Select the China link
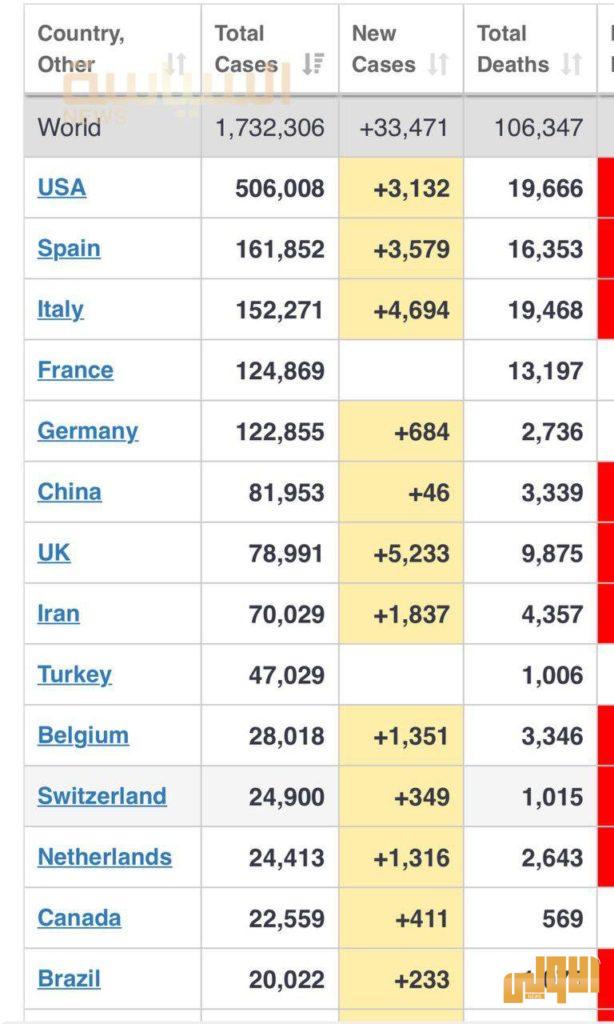The image size is (614, 1024). [69, 492]
